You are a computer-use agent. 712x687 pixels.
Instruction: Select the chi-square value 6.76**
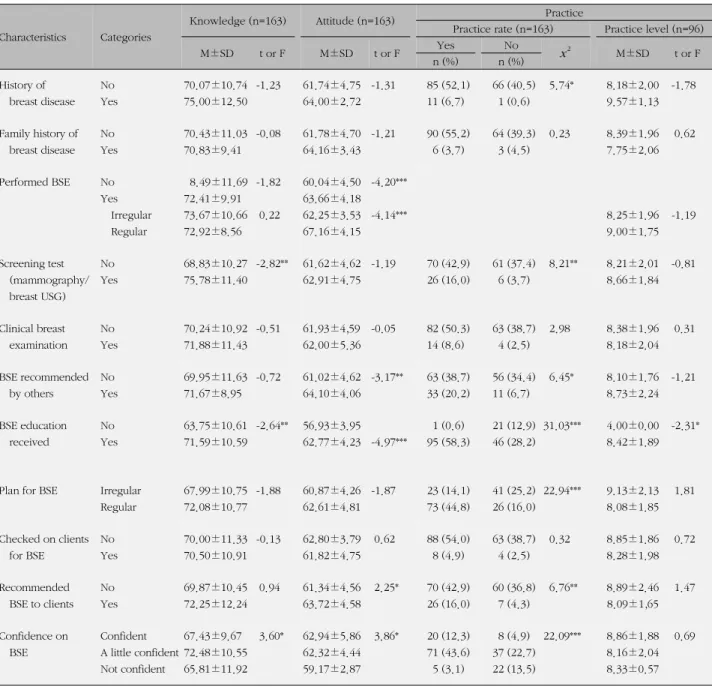coord(563,588)
